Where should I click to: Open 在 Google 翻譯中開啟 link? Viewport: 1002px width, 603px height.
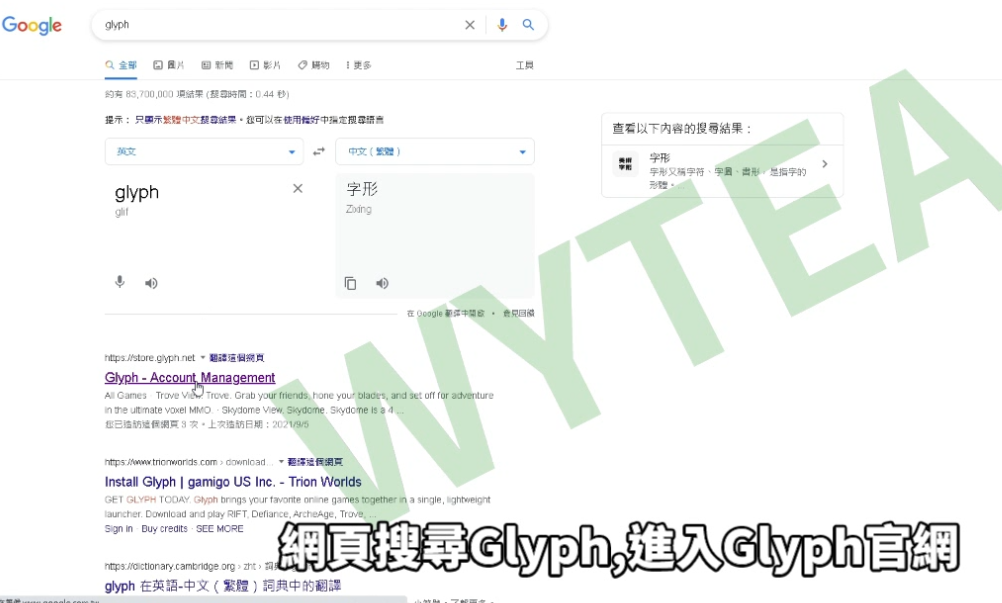pyautogui.click(x=446, y=314)
